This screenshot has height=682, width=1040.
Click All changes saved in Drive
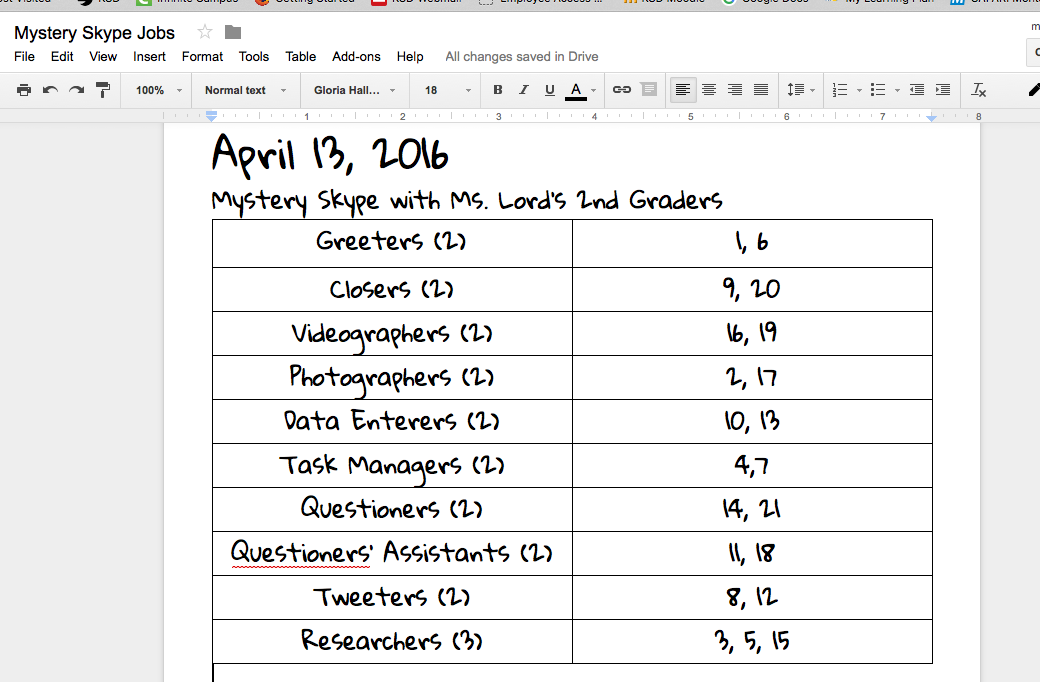click(521, 57)
